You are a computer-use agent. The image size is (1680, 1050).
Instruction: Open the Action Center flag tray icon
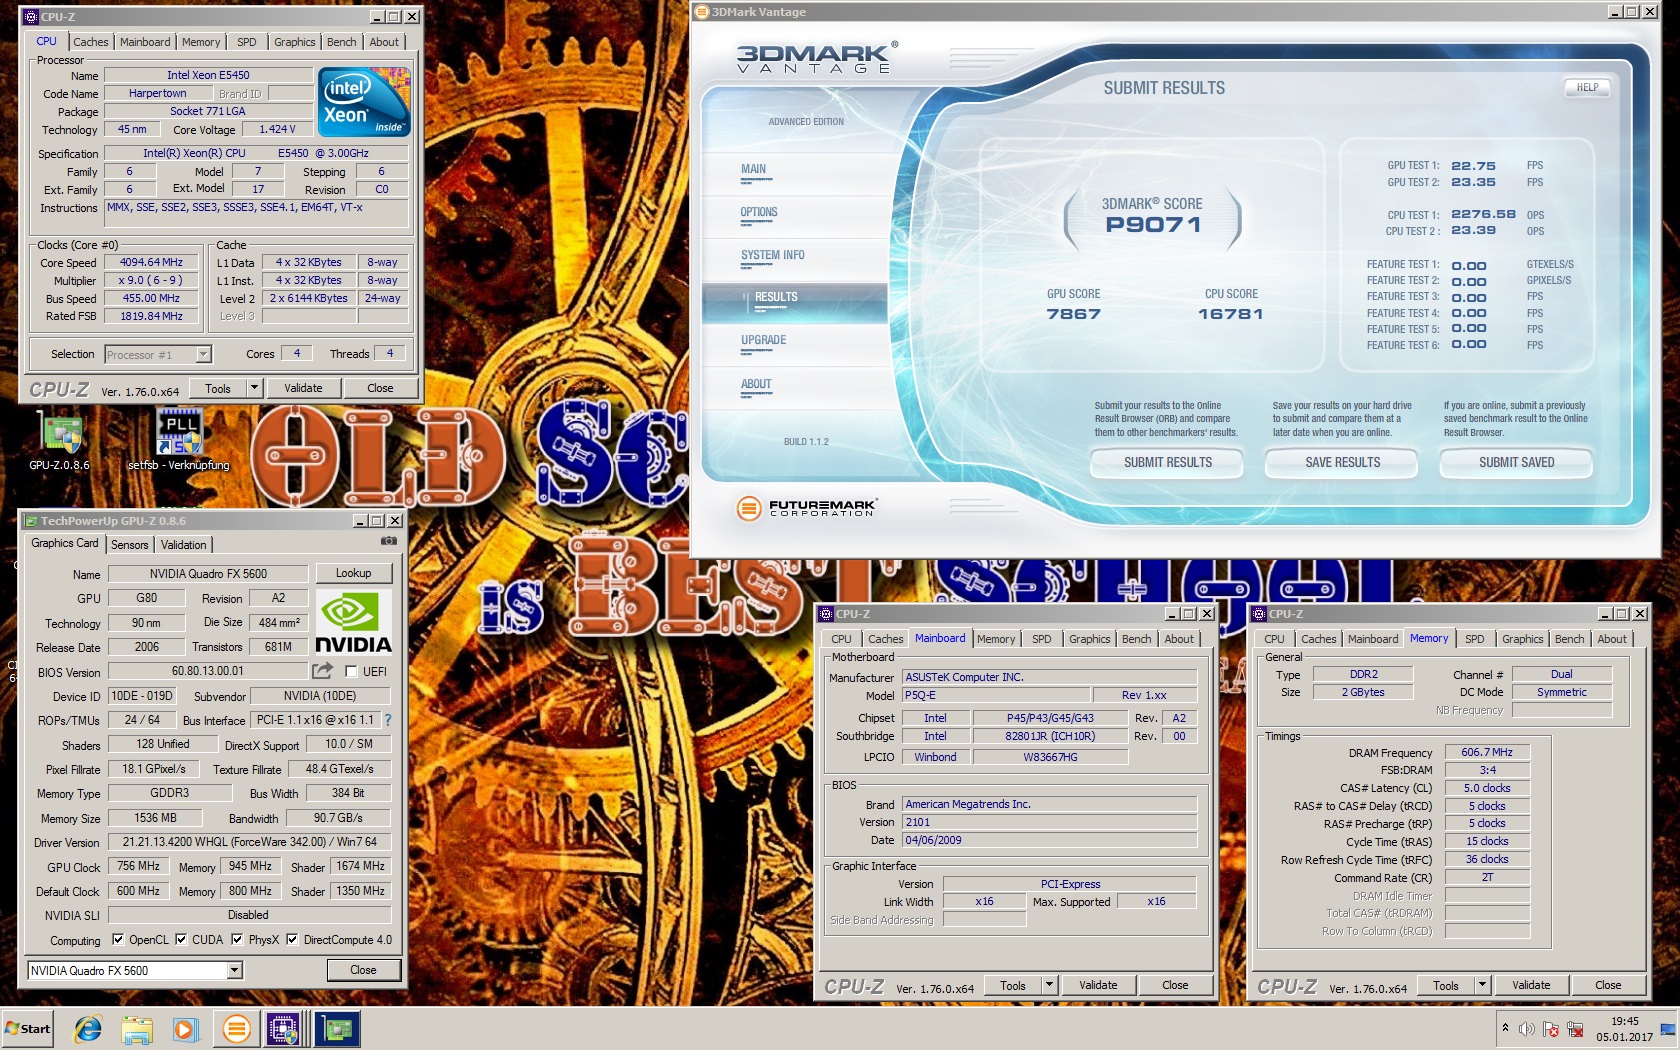point(1551,1029)
